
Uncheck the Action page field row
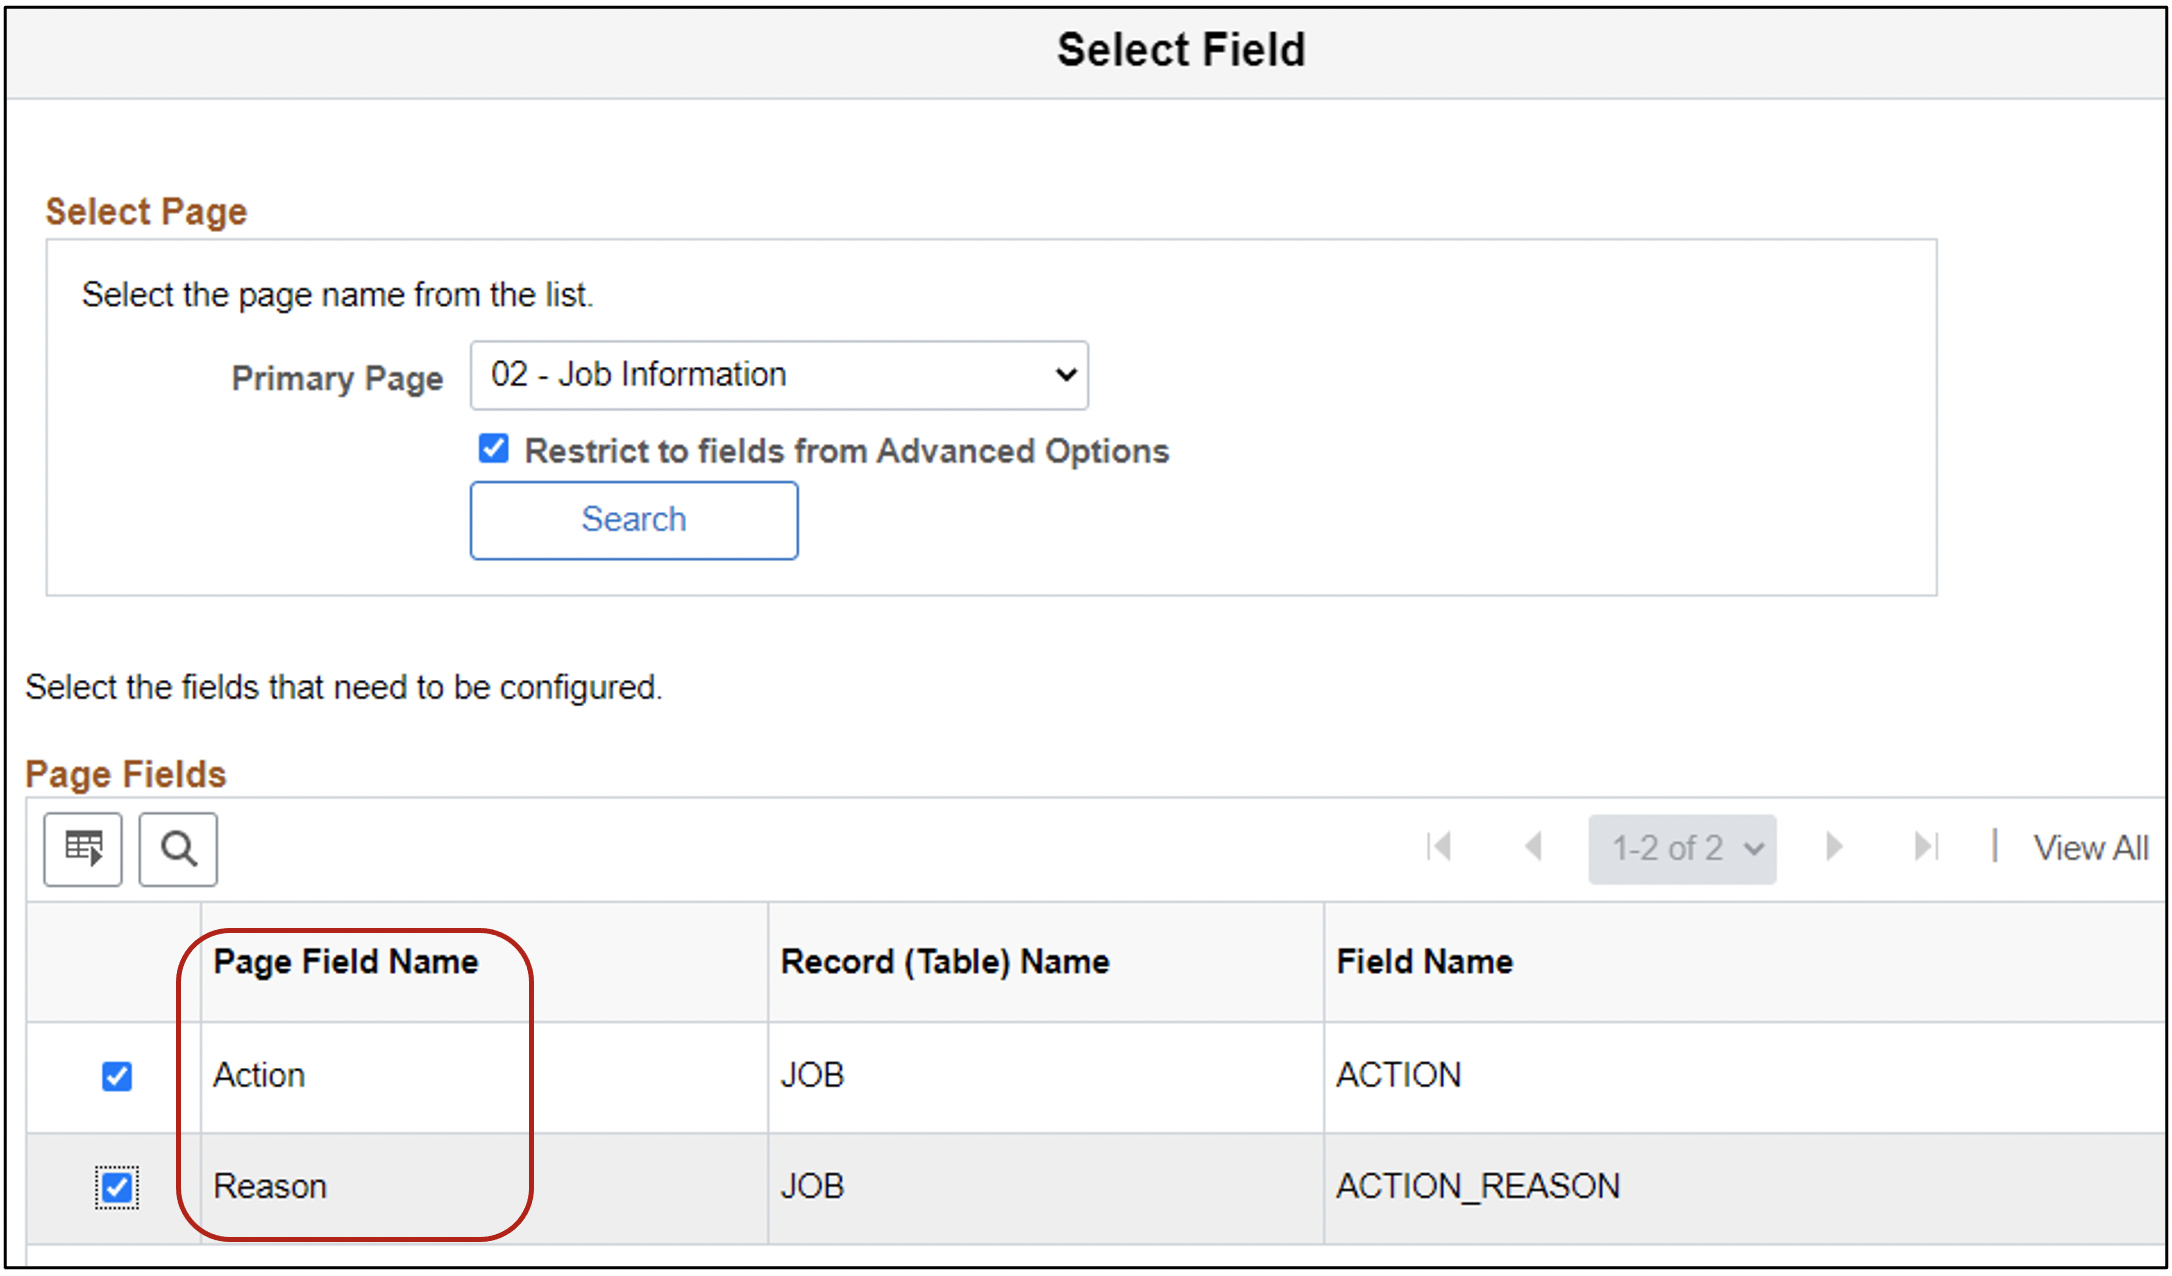coord(117,1076)
